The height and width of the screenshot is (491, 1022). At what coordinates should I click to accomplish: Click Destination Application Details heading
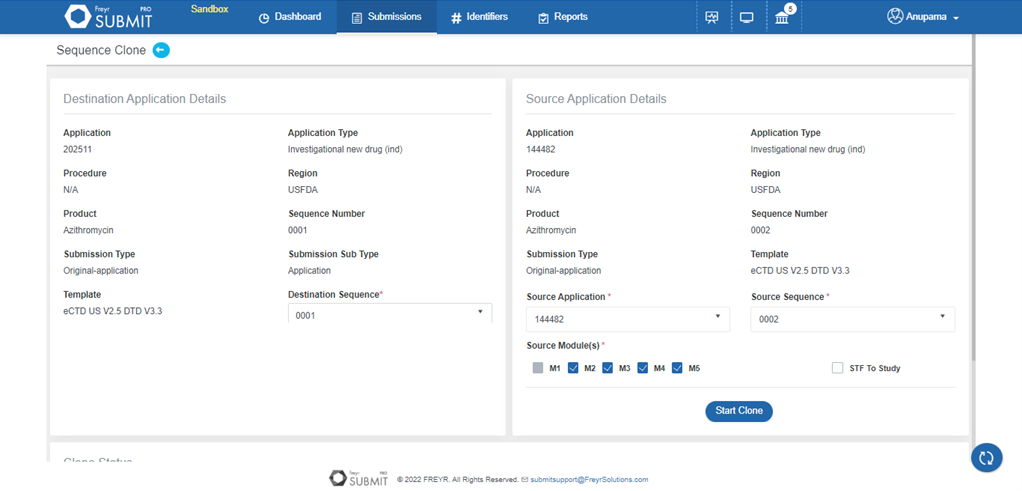145,99
